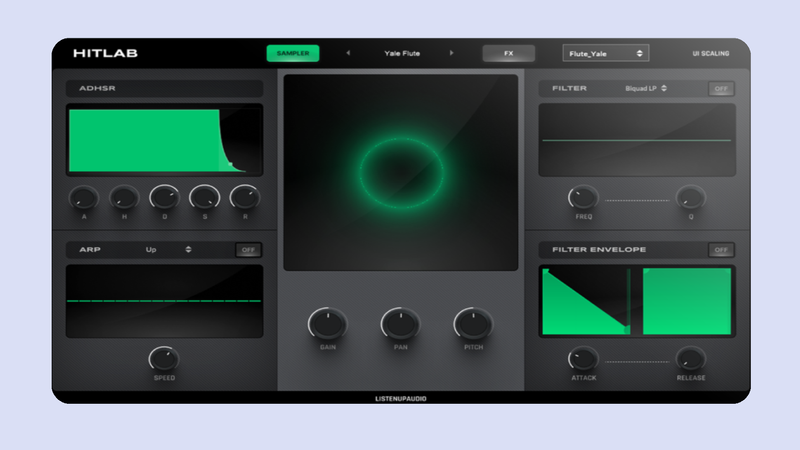Go to next instrument with right arrow
The height and width of the screenshot is (450, 800).
click(x=451, y=53)
